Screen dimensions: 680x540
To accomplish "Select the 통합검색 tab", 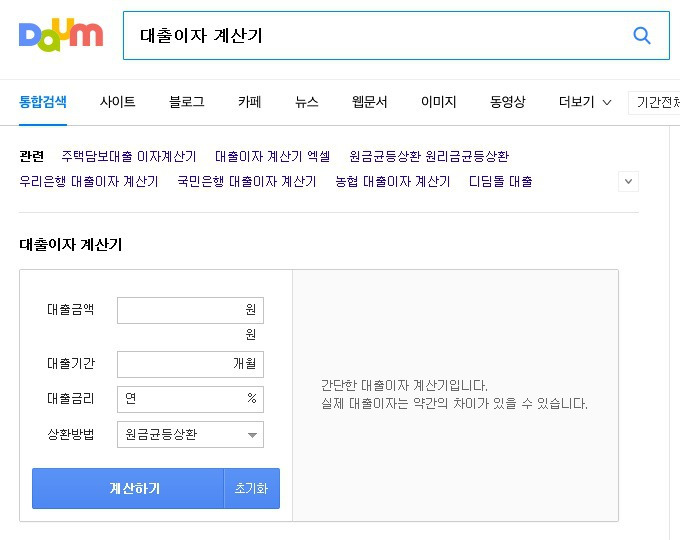I will 43,102.
